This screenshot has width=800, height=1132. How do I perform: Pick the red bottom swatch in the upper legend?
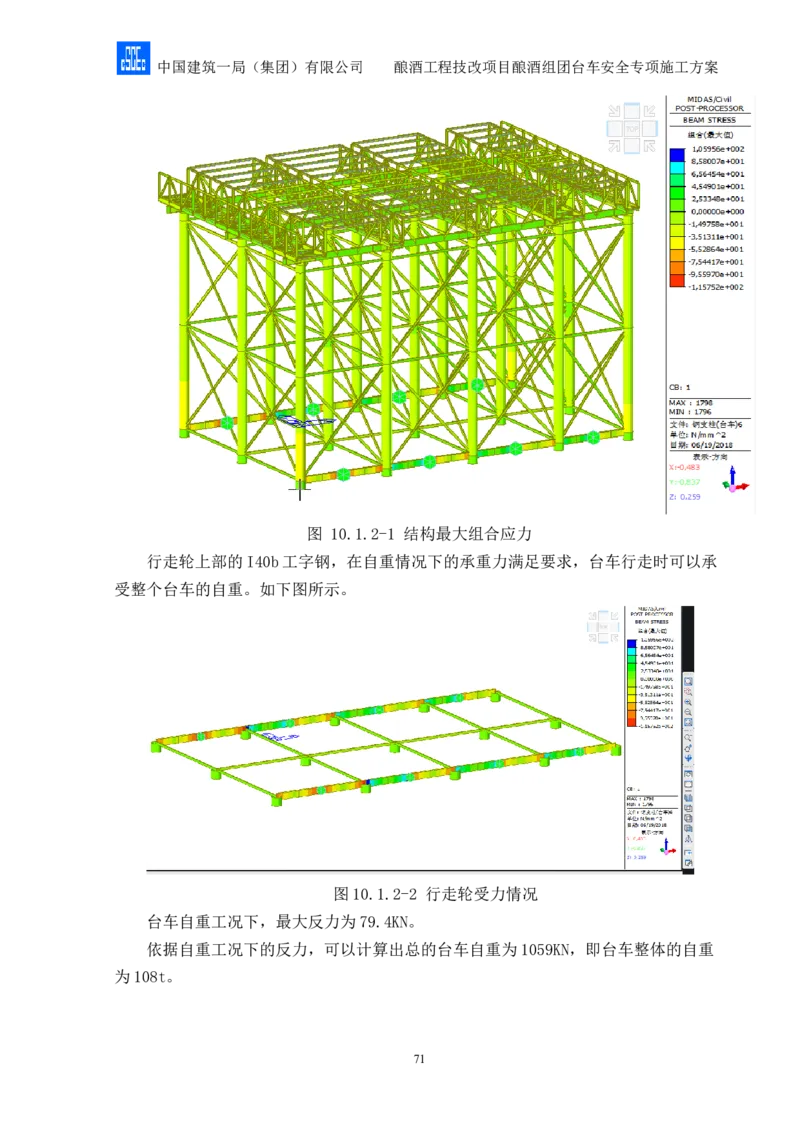(678, 281)
